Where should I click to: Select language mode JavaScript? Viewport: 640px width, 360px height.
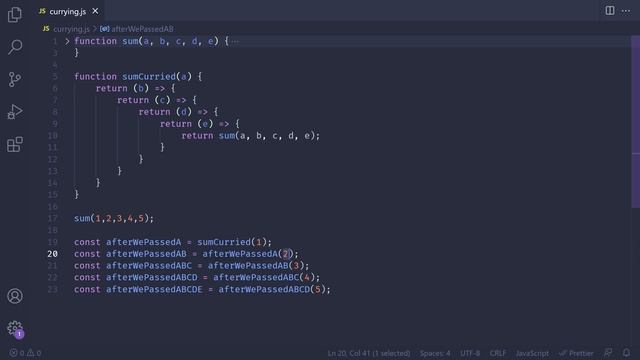pos(532,353)
